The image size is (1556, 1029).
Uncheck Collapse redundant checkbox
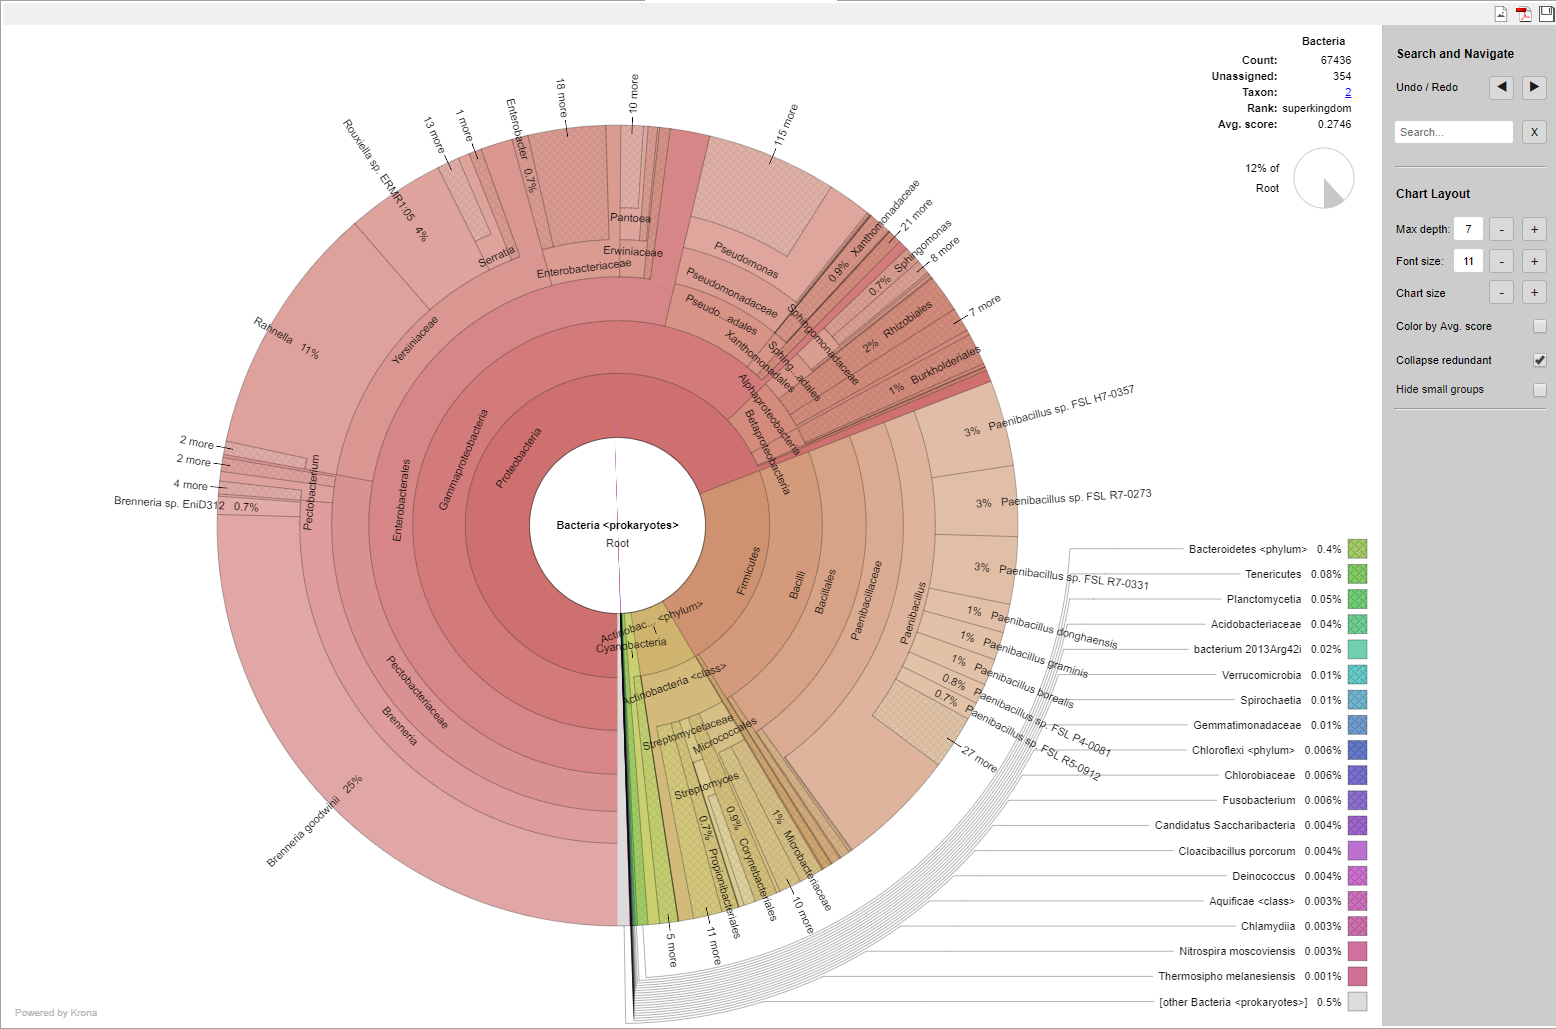[x=1539, y=360]
